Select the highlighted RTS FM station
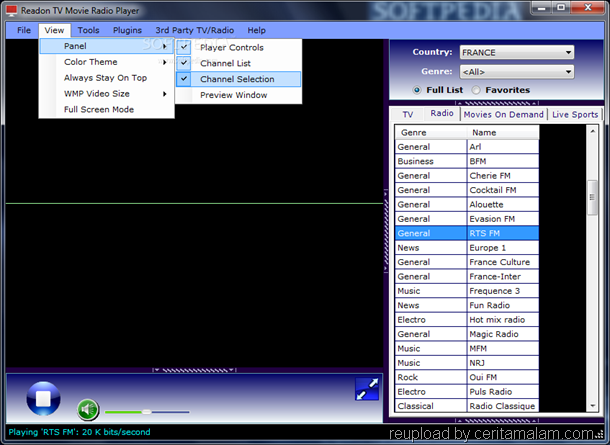Image resolution: width=610 pixels, height=445 pixels. 503,233
